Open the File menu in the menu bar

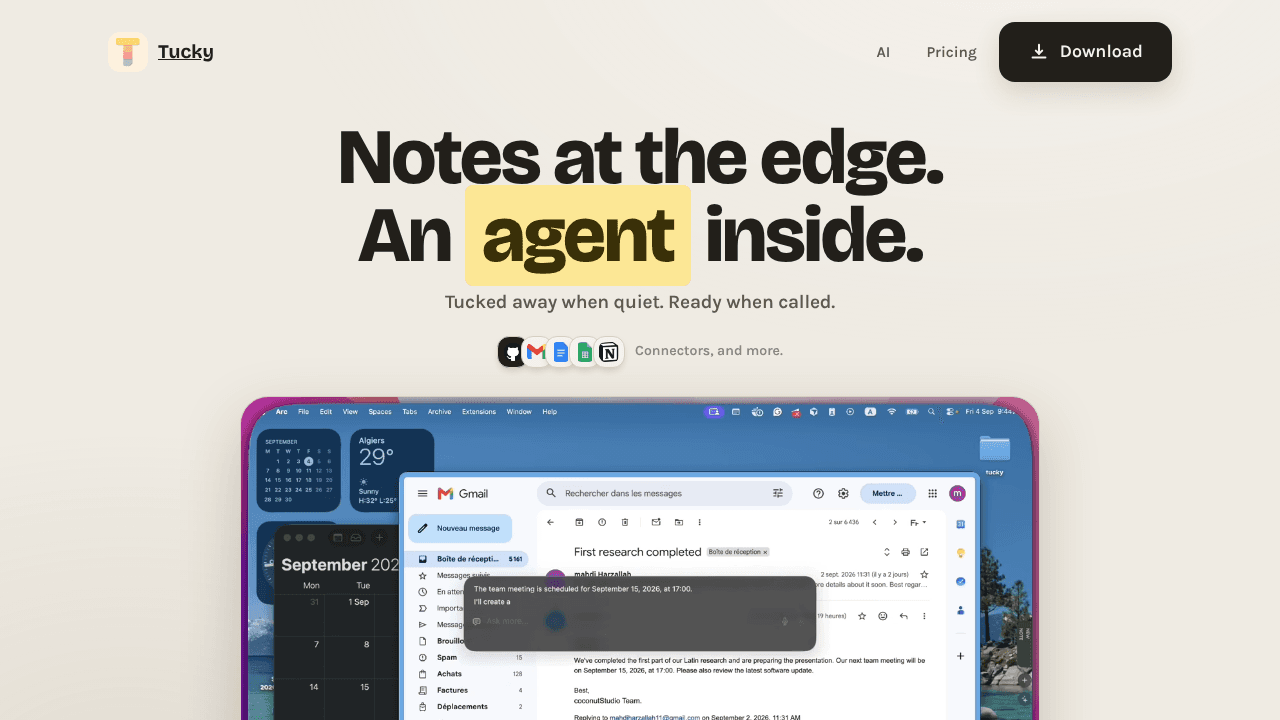[303, 412]
